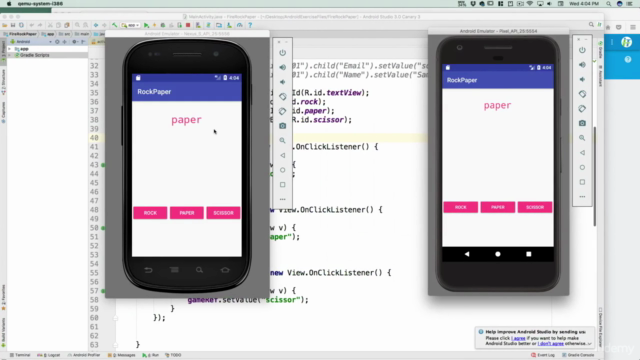Click volume down on the Nexus emulator toolbar
The image size is (640, 360).
pos(282,82)
